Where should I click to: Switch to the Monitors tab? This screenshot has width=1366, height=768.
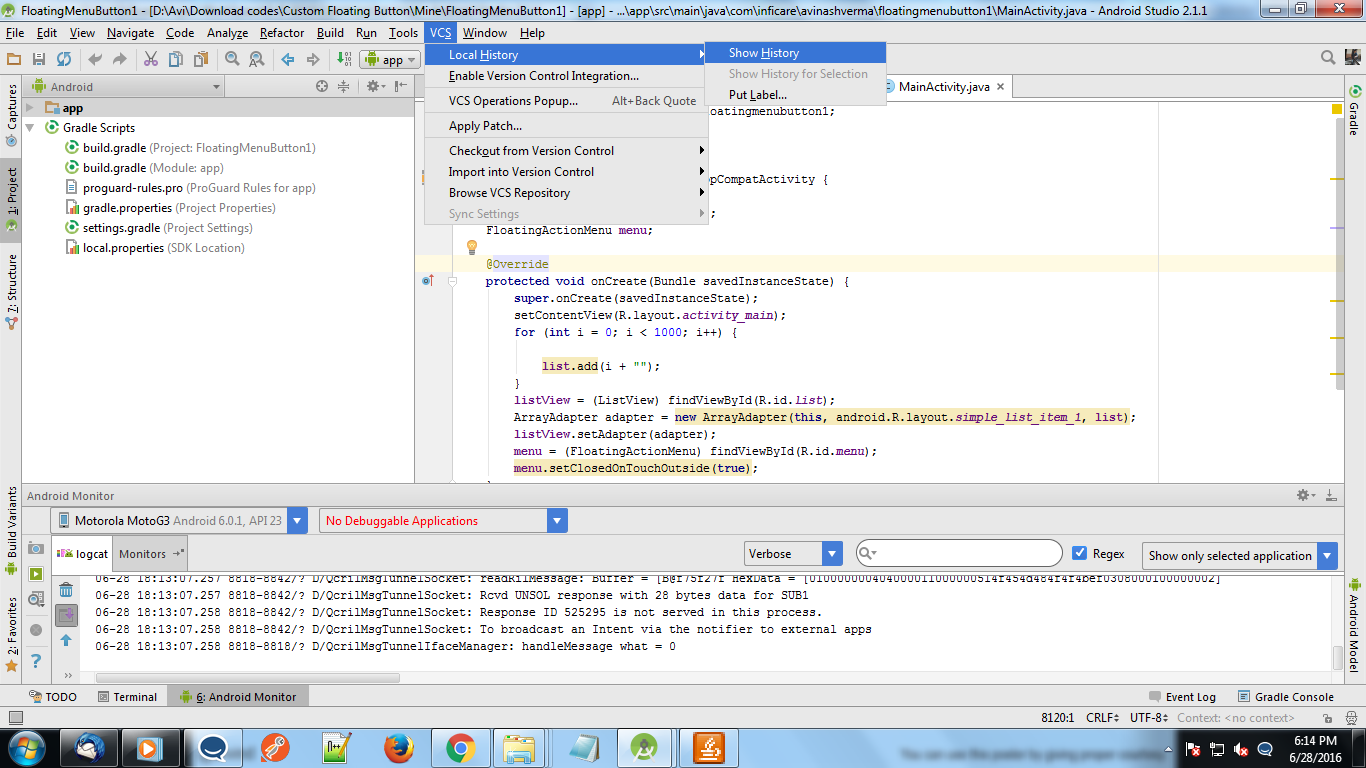click(143, 554)
